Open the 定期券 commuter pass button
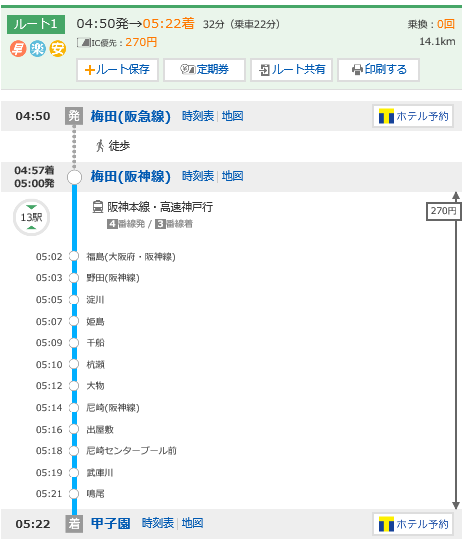 [x=204, y=70]
